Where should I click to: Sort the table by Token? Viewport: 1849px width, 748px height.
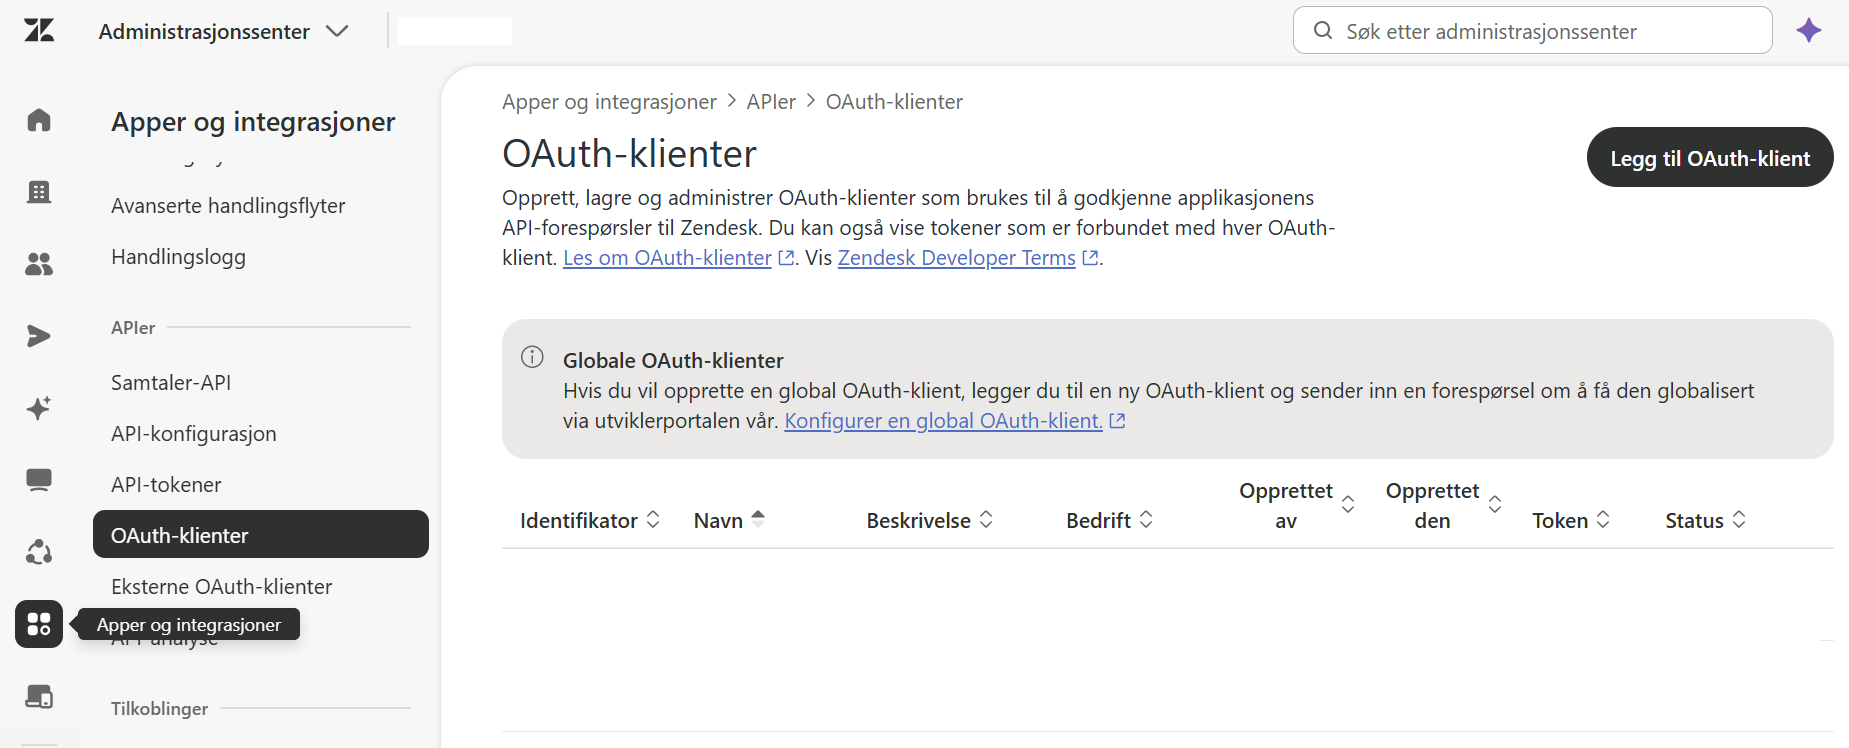1571,520
